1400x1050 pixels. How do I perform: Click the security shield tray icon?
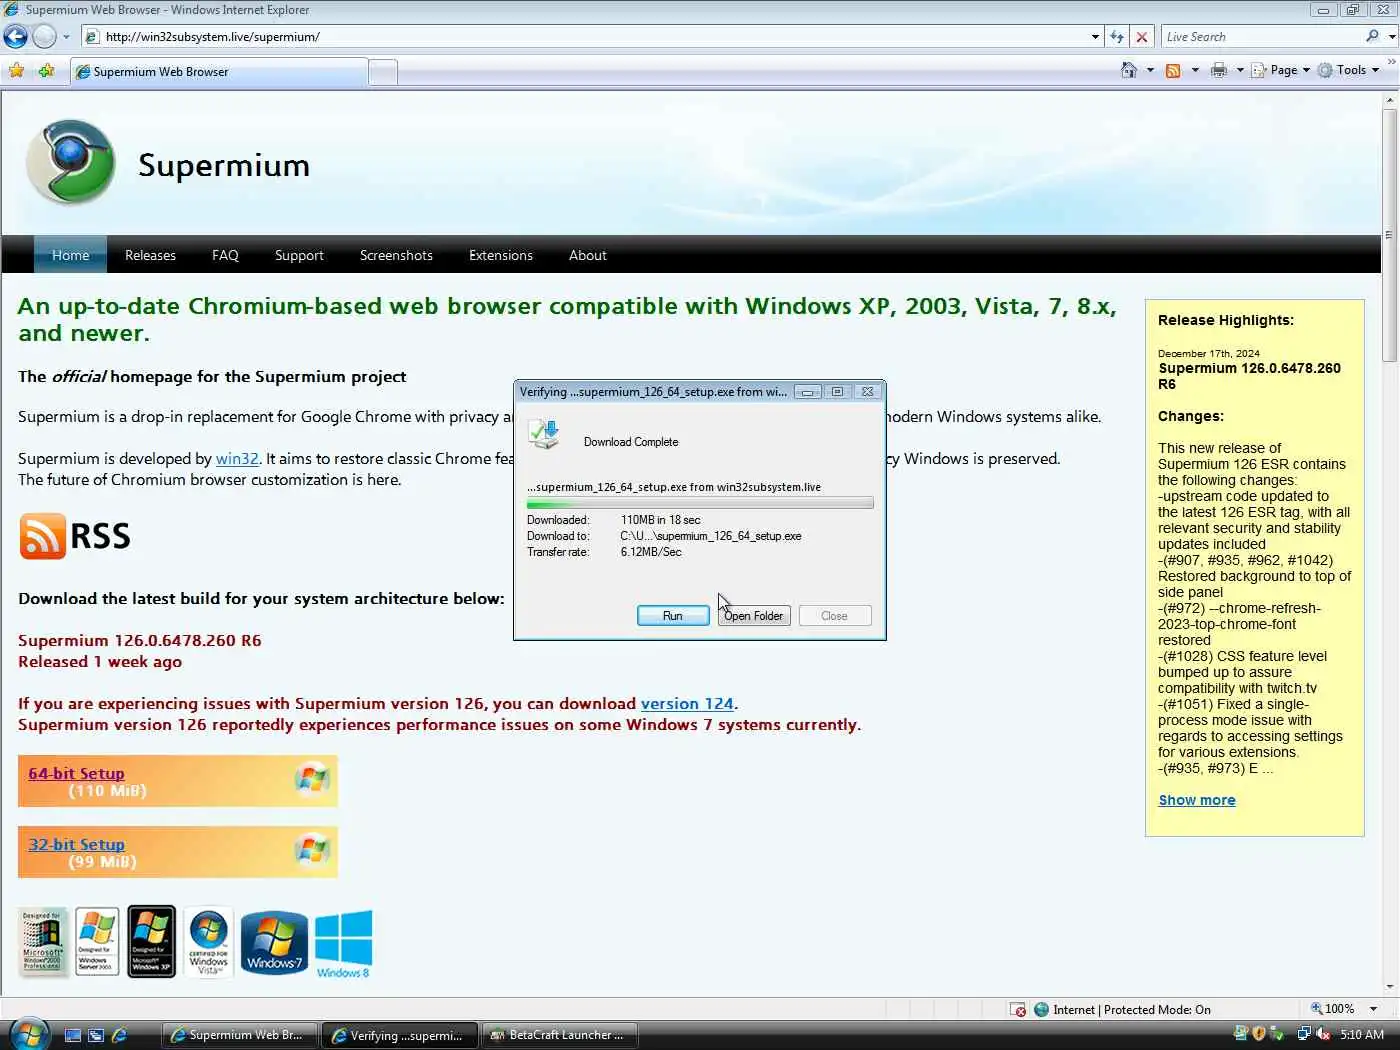(1259, 1034)
